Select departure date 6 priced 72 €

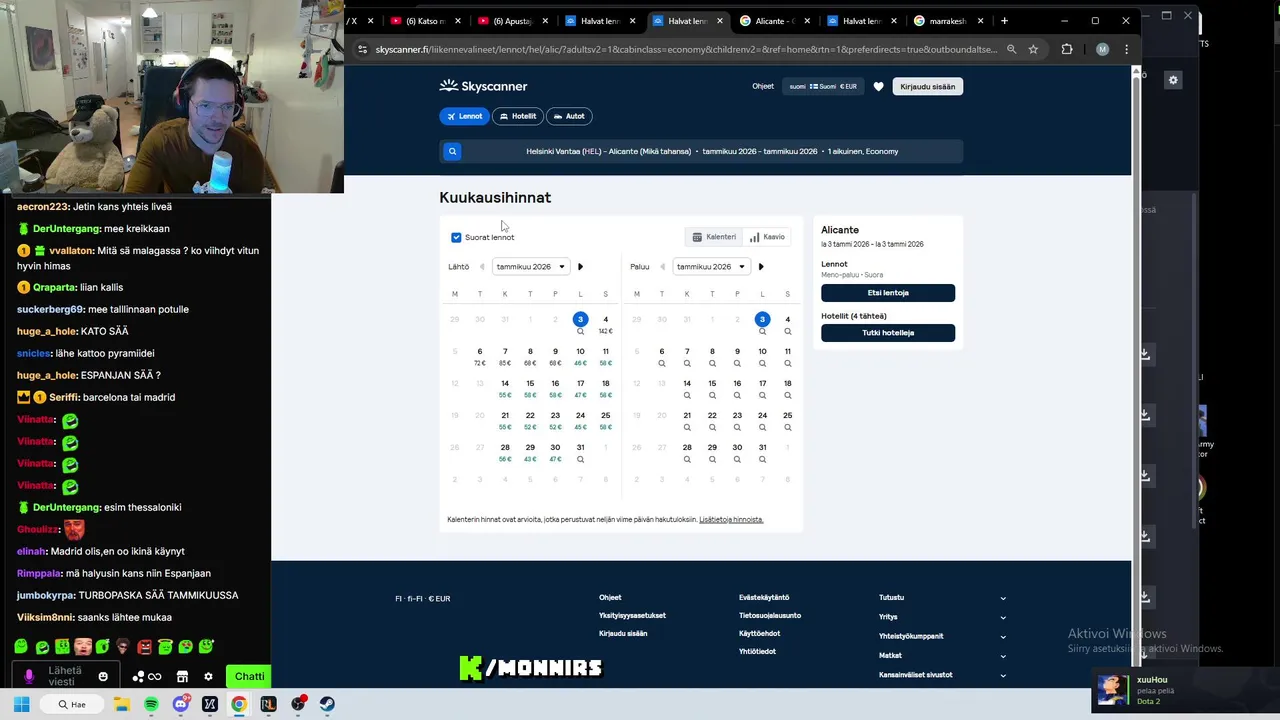479,356
